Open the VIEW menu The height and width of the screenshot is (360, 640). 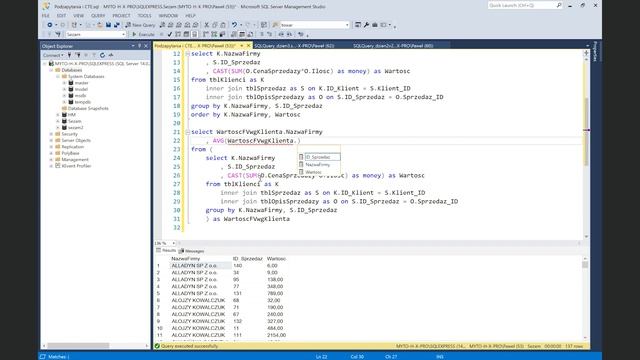point(78,16)
